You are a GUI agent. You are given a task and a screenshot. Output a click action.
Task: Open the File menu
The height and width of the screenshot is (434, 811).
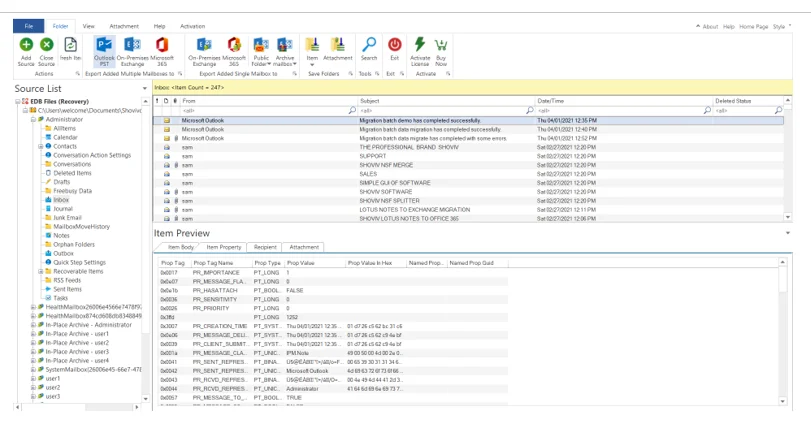coord(29,26)
